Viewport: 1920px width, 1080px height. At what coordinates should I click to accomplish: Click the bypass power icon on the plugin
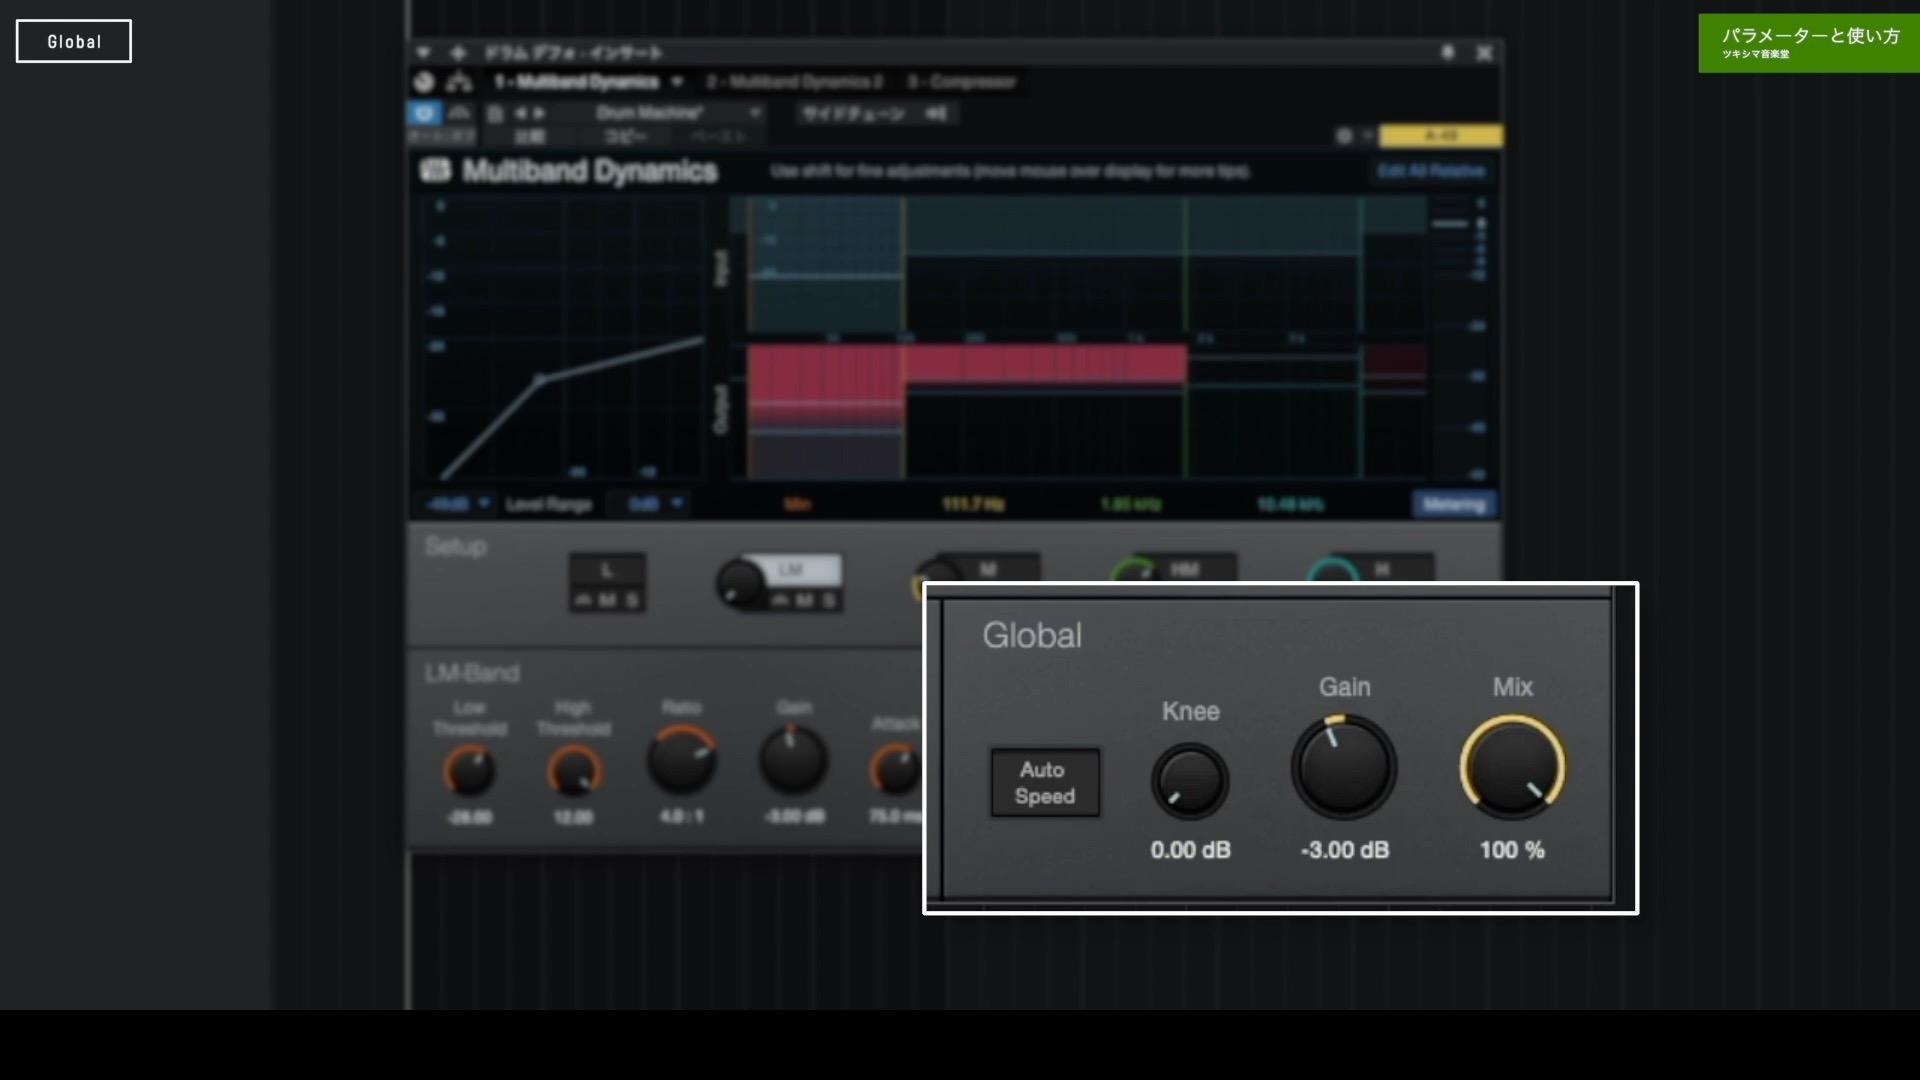point(423,113)
